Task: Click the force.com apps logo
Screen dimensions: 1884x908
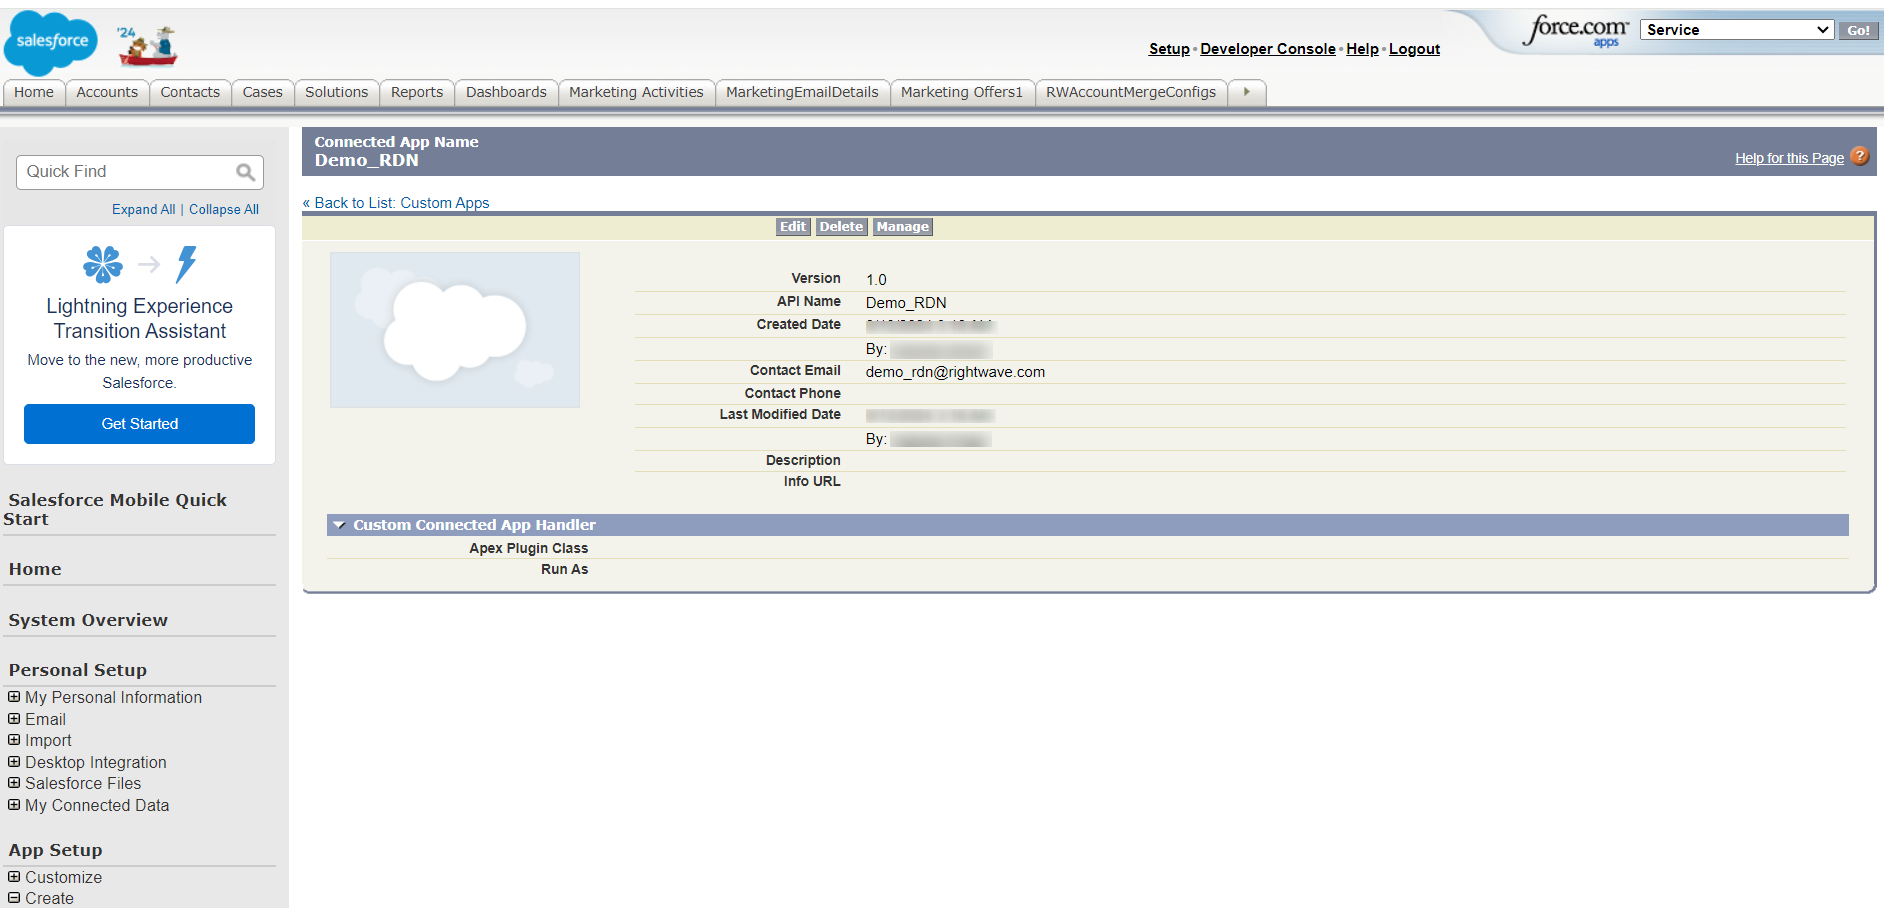Action: click(1576, 30)
